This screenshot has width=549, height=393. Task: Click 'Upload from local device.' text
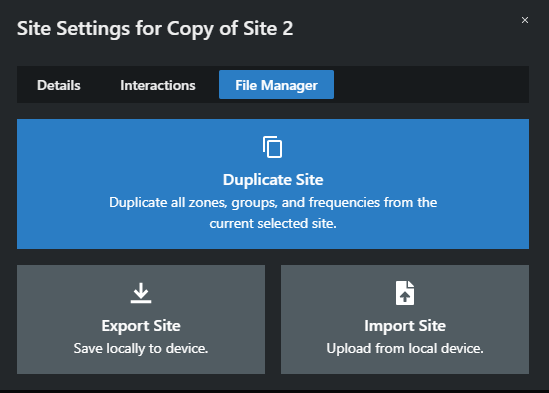coord(405,349)
